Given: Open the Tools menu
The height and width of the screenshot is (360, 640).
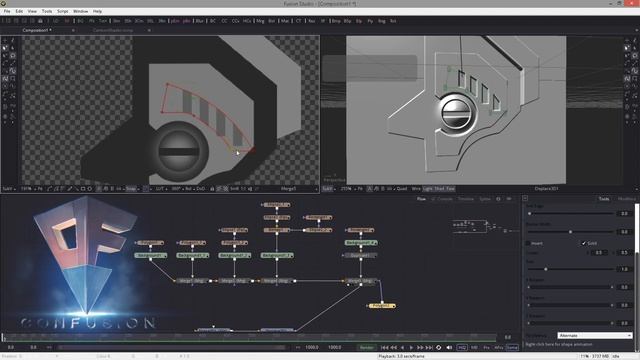Looking at the screenshot, I should 47,11.
